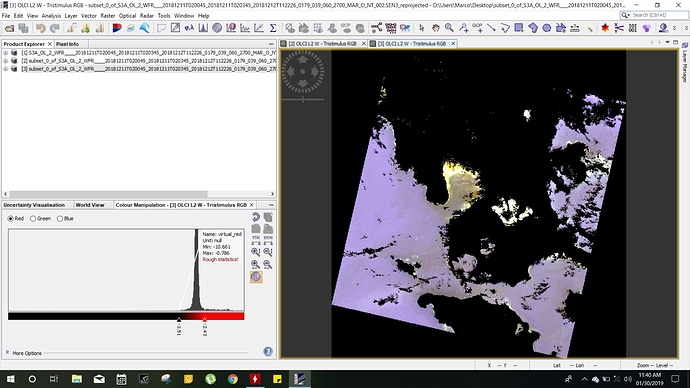Screen dimensions: 690x388
Task: Open Chrome from the taskbar
Action: 233,379
